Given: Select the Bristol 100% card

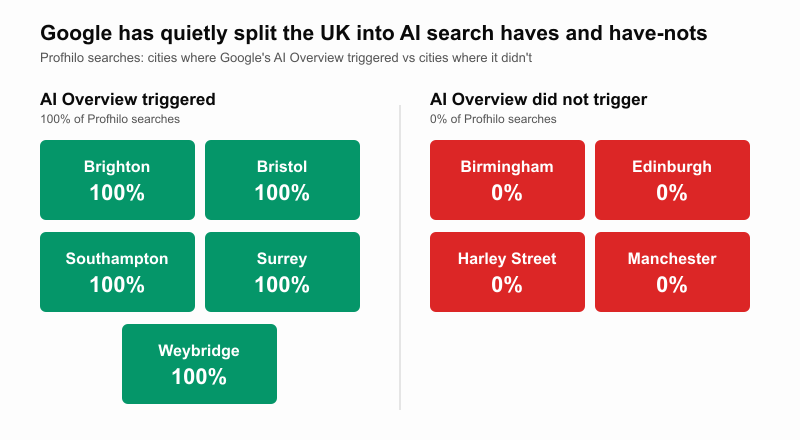Looking at the screenshot, I should click(282, 180).
